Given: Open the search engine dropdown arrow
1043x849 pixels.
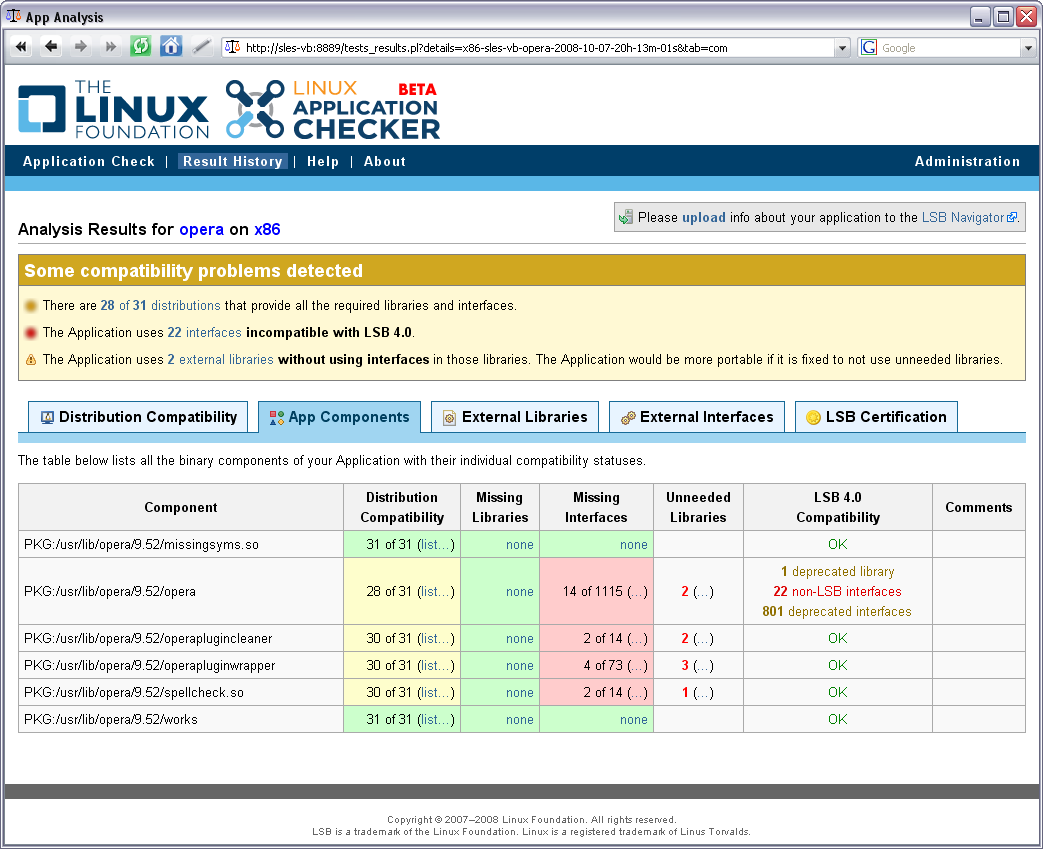Looking at the screenshot, I should pyautogui.click(x=1028, y=48).
